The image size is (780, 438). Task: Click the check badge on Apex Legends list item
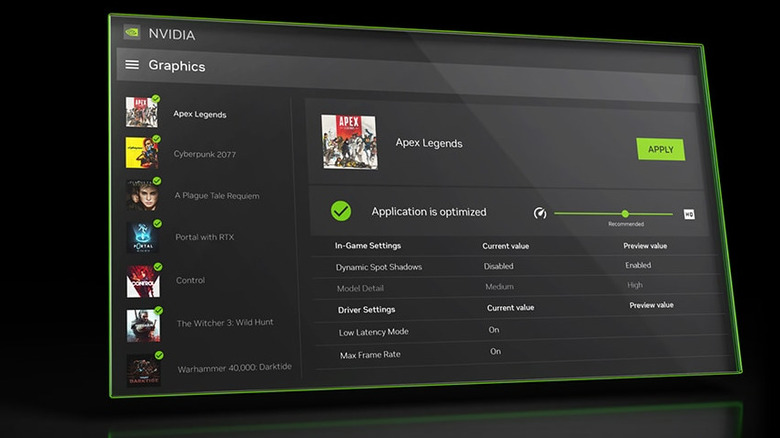[156, 99]
